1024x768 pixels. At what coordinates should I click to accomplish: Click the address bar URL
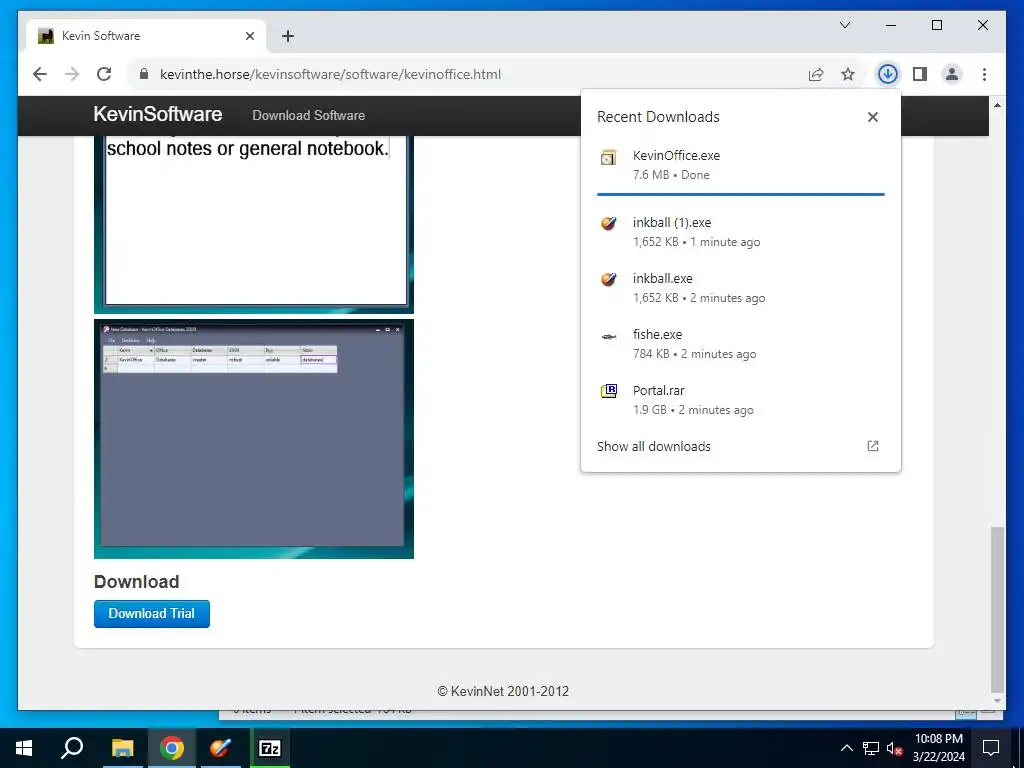click(330, 74)
